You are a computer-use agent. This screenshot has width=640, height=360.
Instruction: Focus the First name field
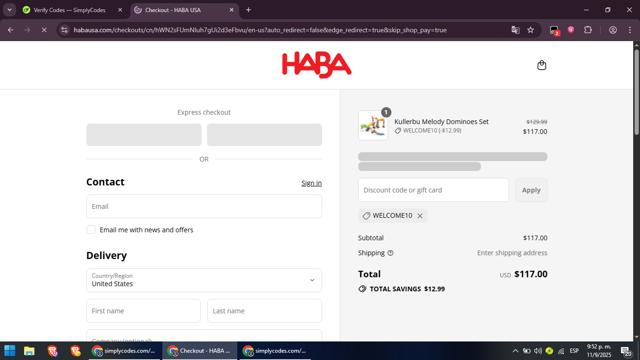pos(143,311)
